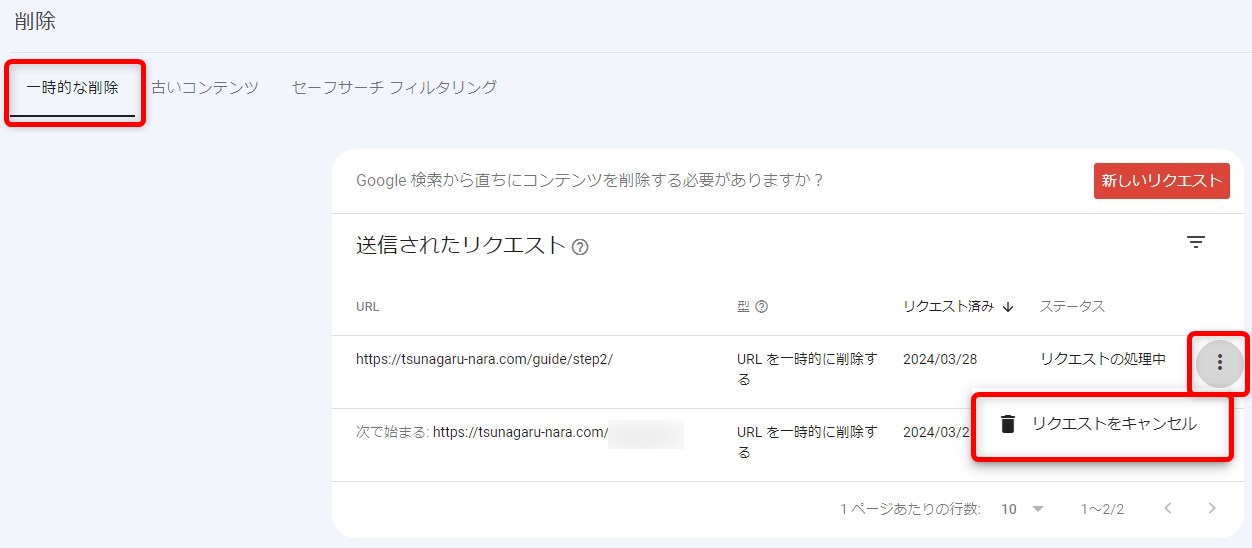Click the filter icon above the requests table

pos(1195,242)
